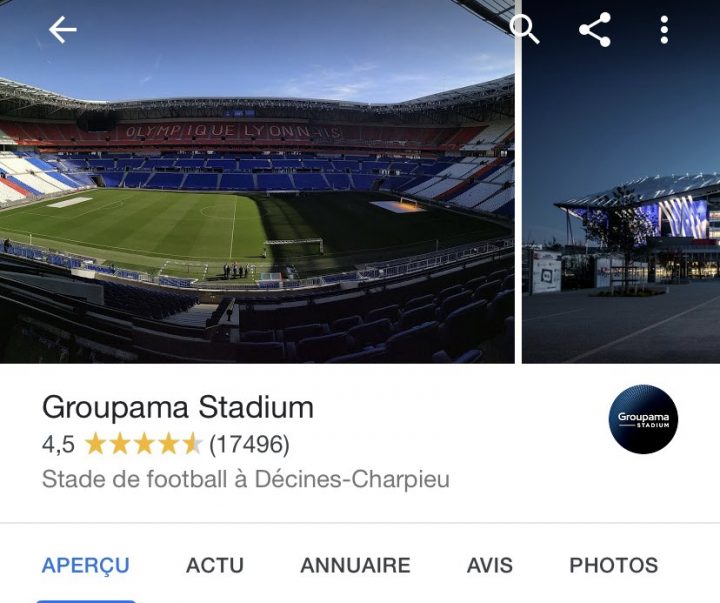Open the ANNUAIRE tab
Viewport: 720px width, 603px height.
(355, 566)
